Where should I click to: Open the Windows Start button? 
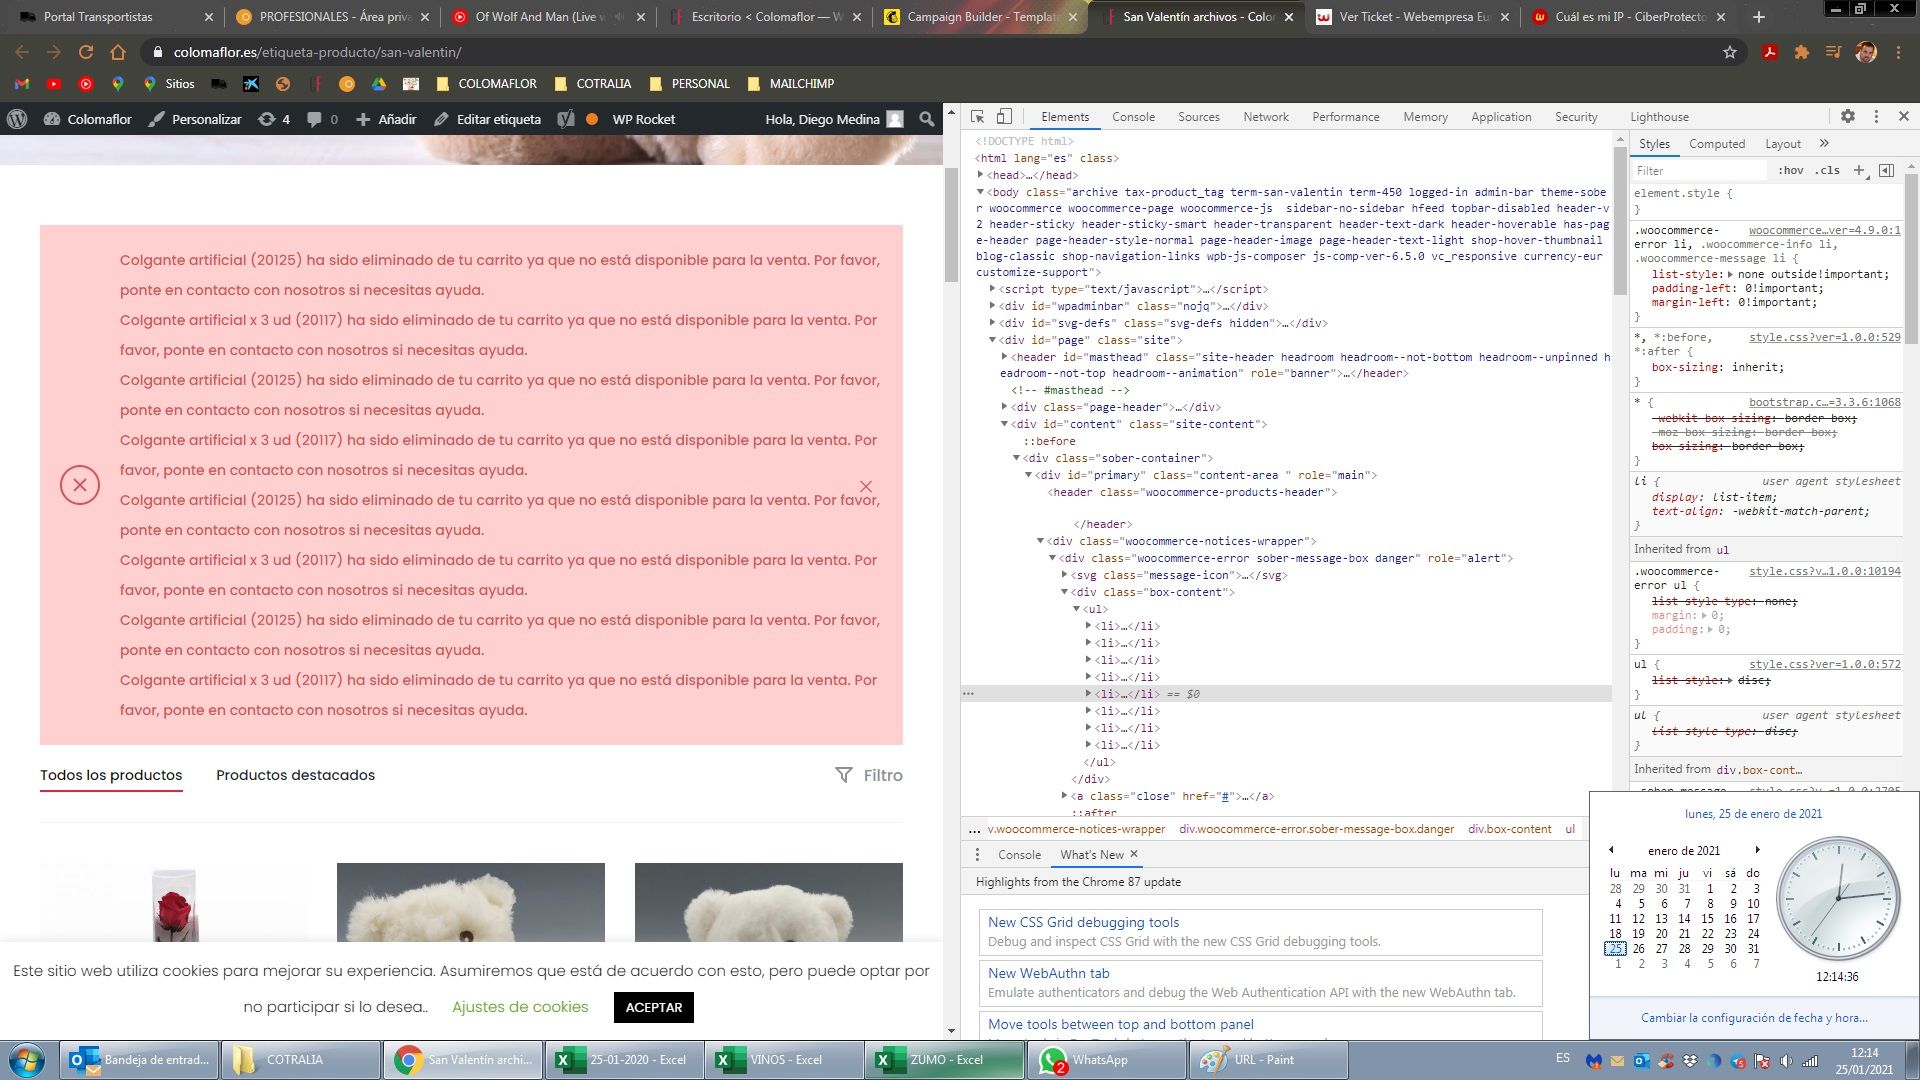tap(26, 1060)
